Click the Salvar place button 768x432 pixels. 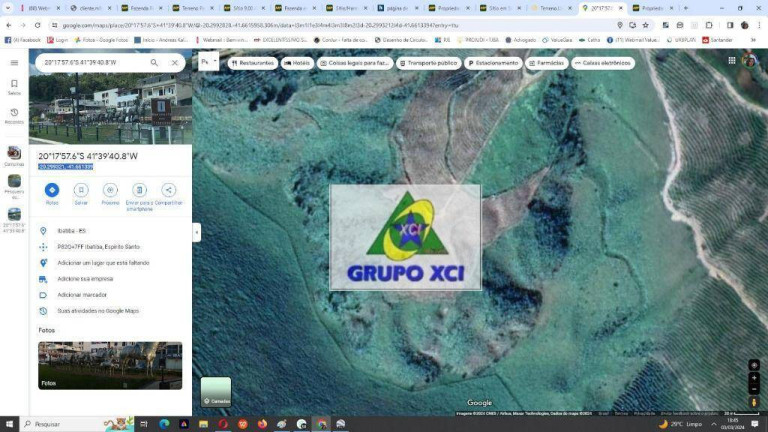(x=81, y=194)
